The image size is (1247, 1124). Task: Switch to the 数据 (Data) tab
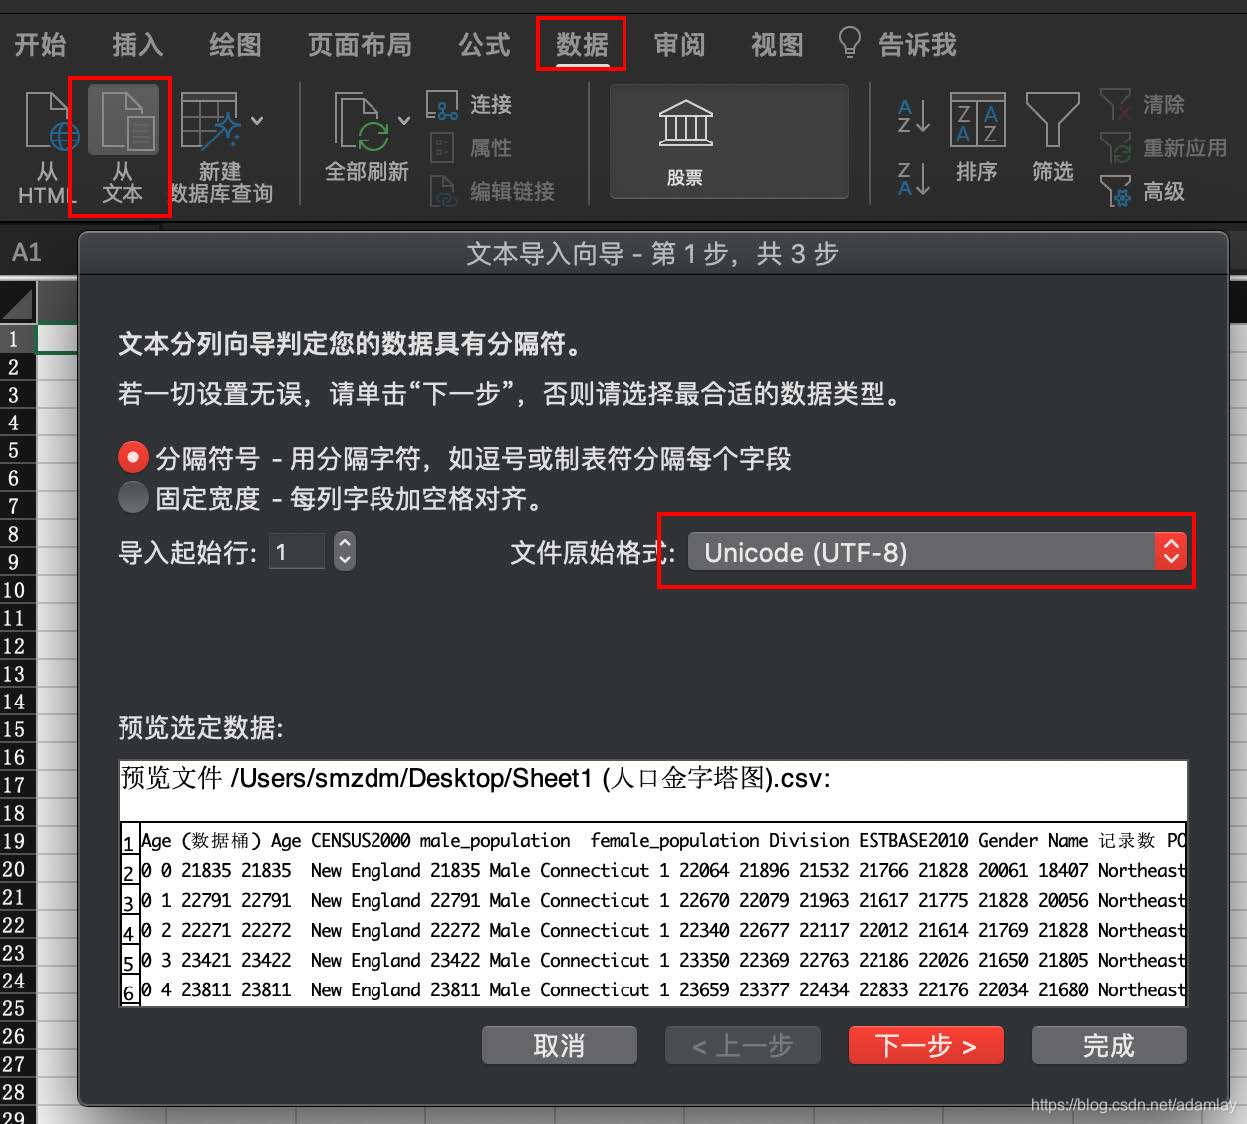[582, 44]
